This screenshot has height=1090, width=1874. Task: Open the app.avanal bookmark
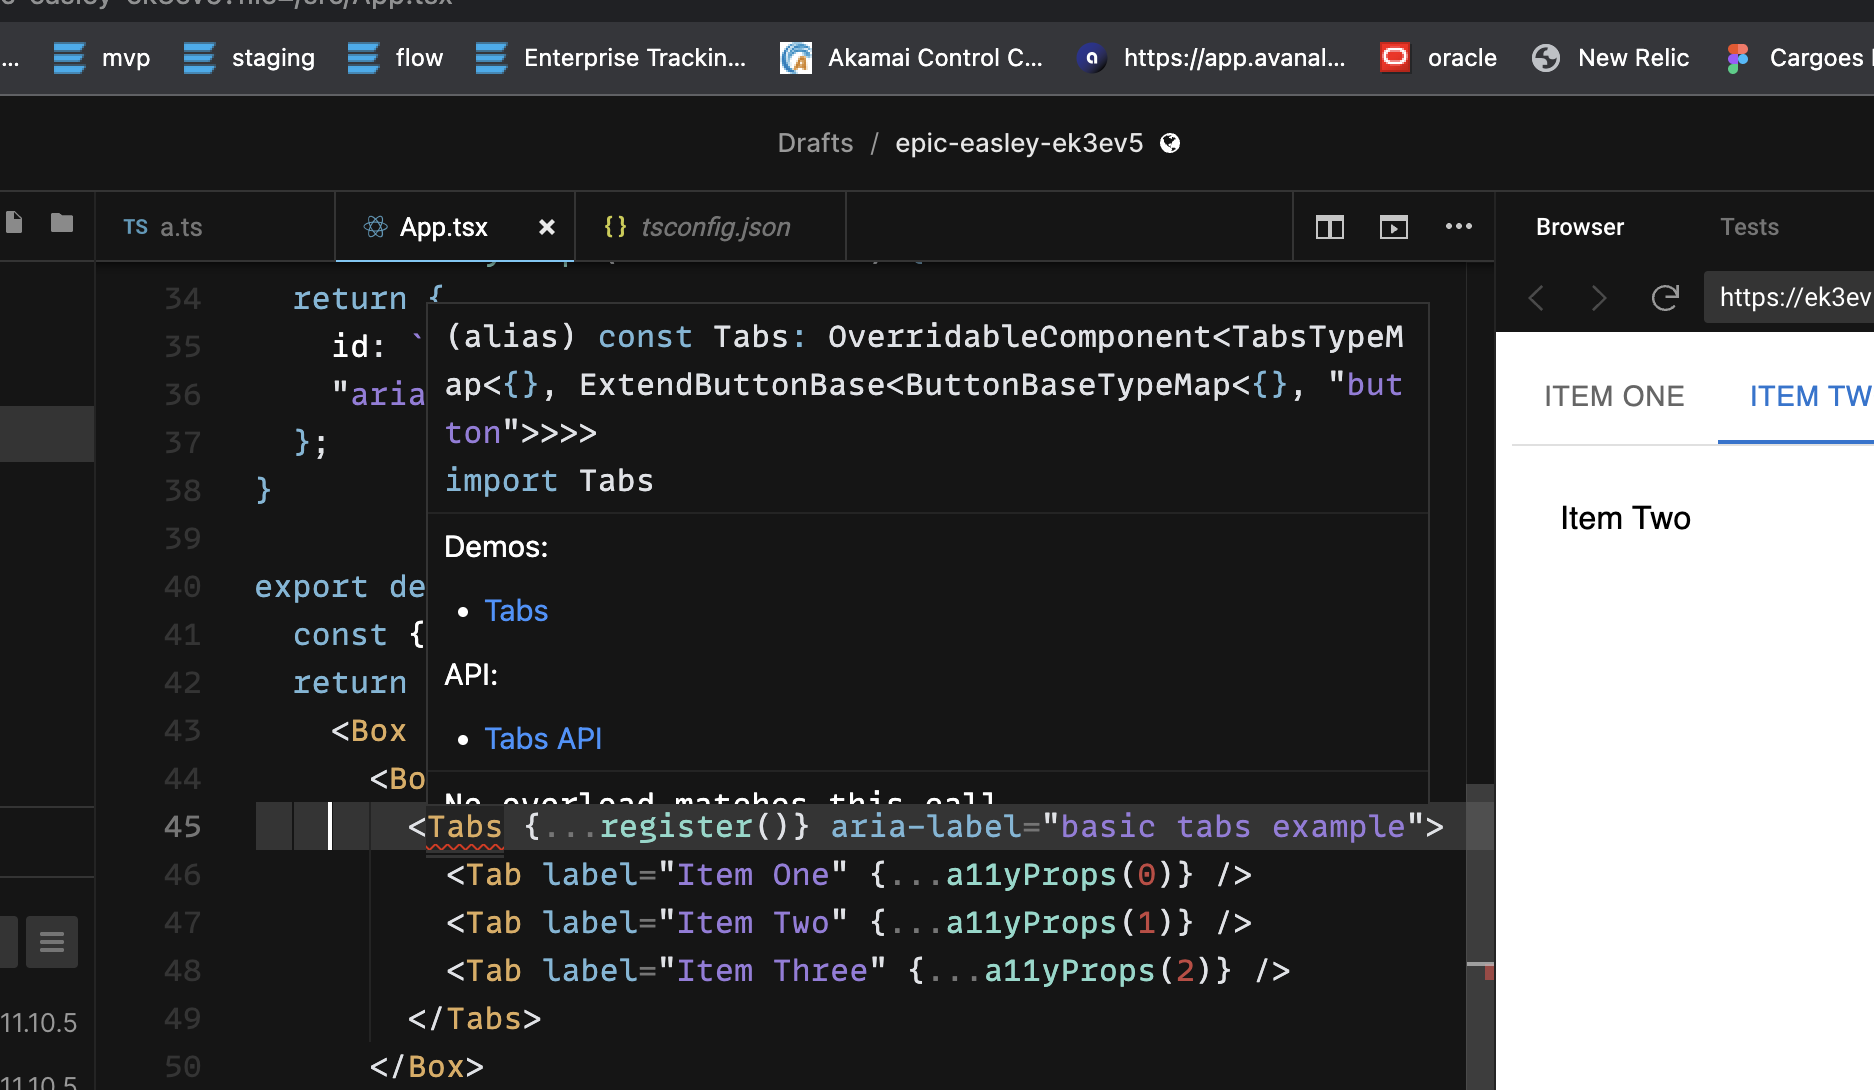tap(1212, 58)
